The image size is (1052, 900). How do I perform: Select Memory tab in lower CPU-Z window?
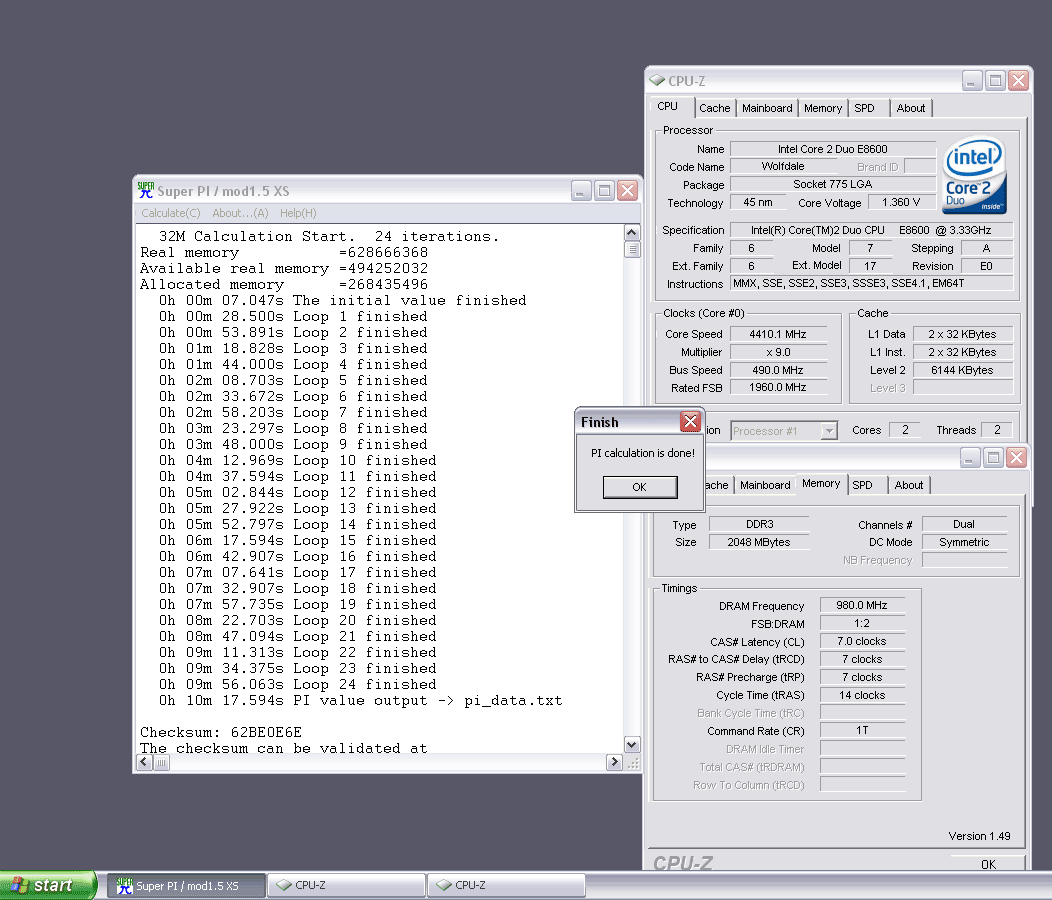[x=821, y=484]
